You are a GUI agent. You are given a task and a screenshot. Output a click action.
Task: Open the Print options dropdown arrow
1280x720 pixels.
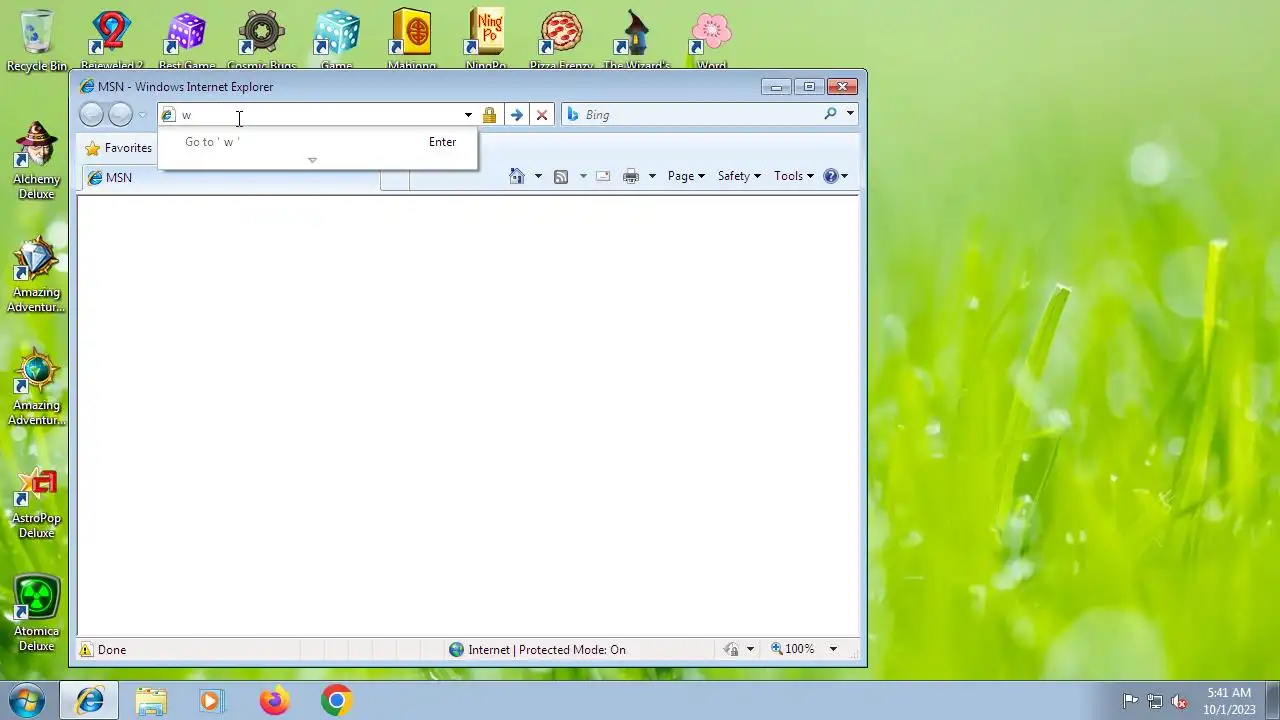point(652,176)
